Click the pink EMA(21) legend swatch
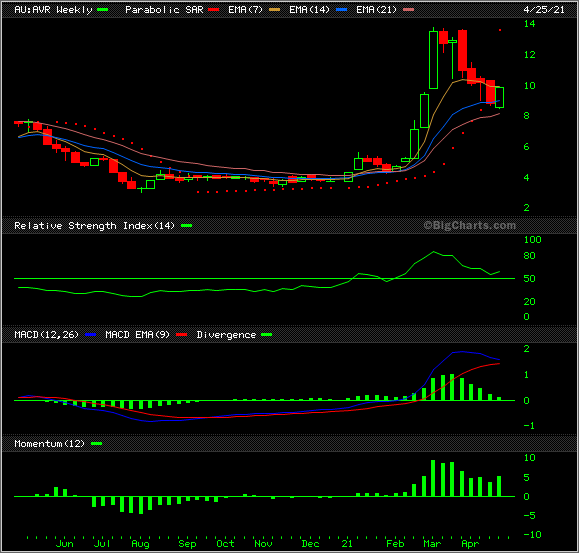Image resolution: width=579 pixels, height=553 pixels. click(x=408, y=10)
